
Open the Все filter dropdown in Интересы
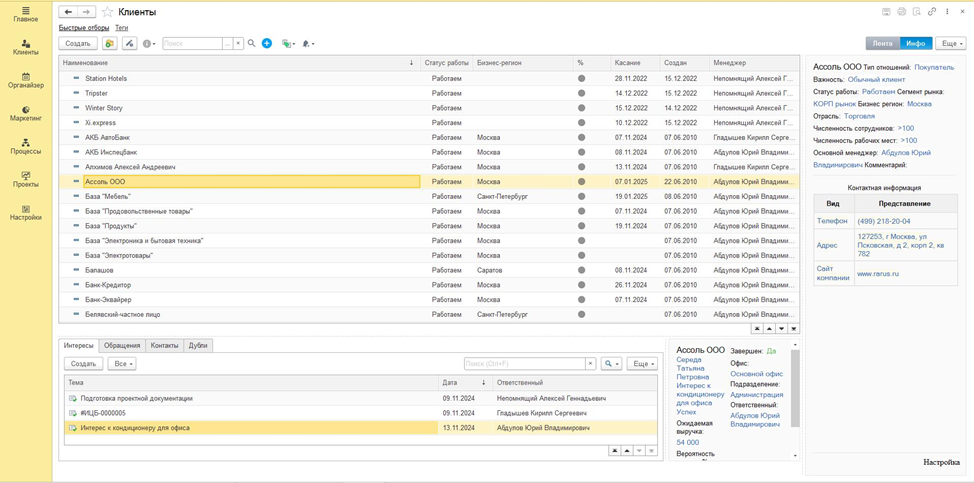click(122, 364)
